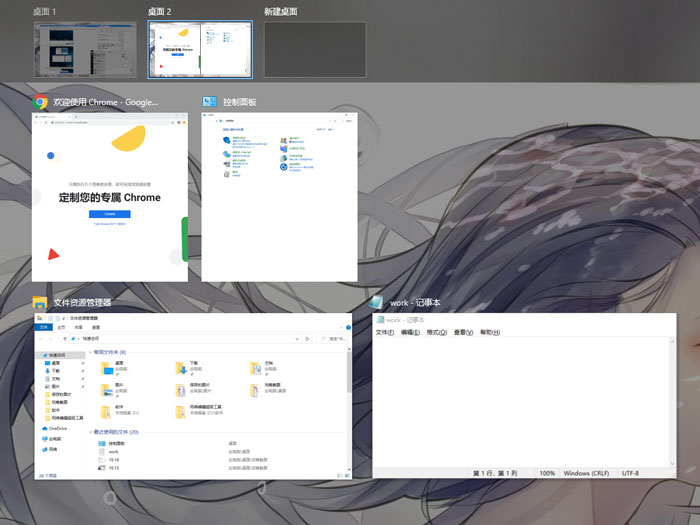Expand the File Explorer address bar history dropdown
Image resolution: width=700 pixels, height=525 pixels.
pos(297,339)
